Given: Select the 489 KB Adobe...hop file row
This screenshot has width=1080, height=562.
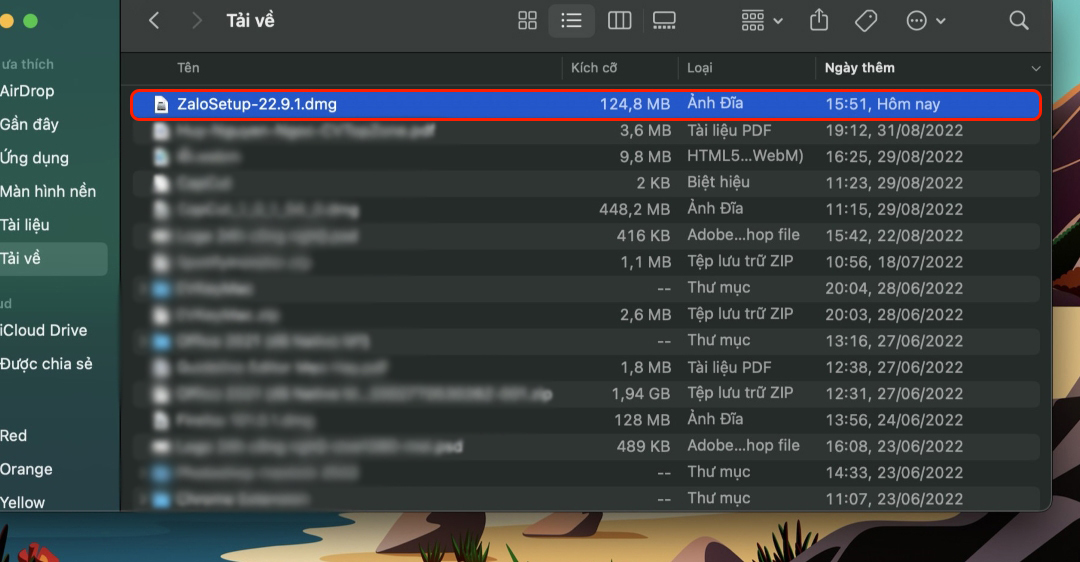Looking at the screenshot, I should coord(585,446).
